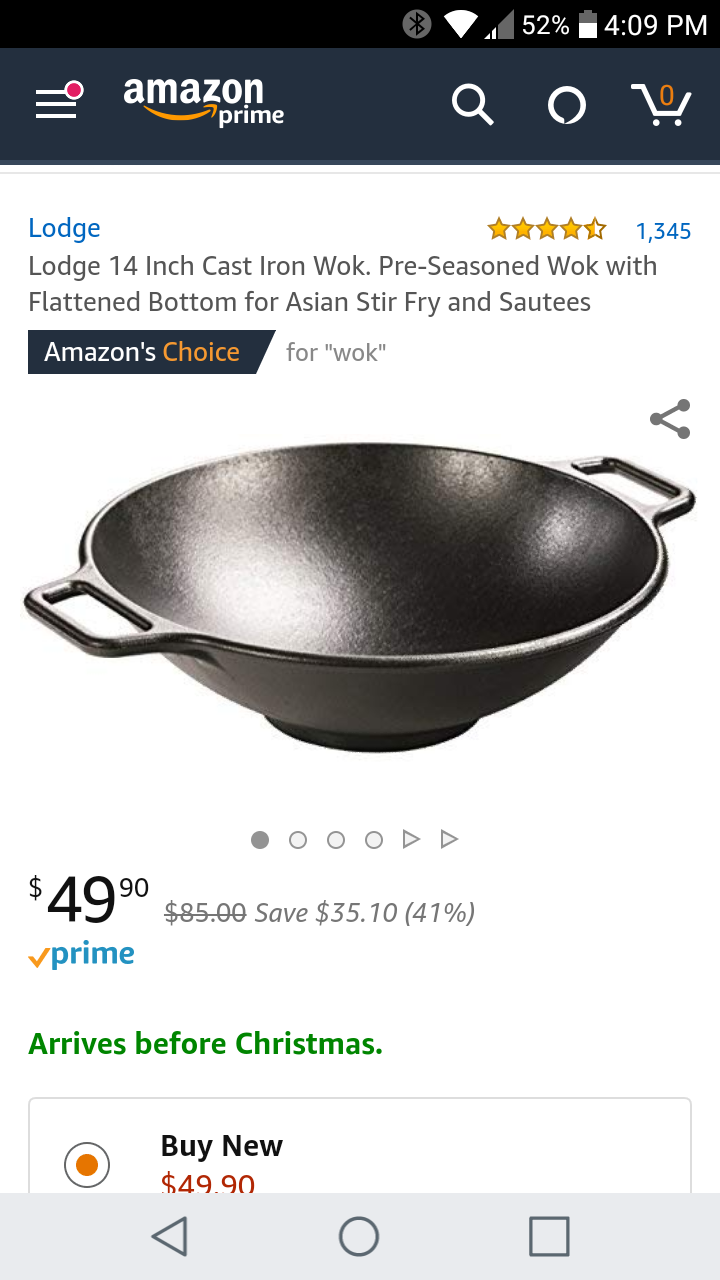Play the first product video indicator

click(411, 839)
